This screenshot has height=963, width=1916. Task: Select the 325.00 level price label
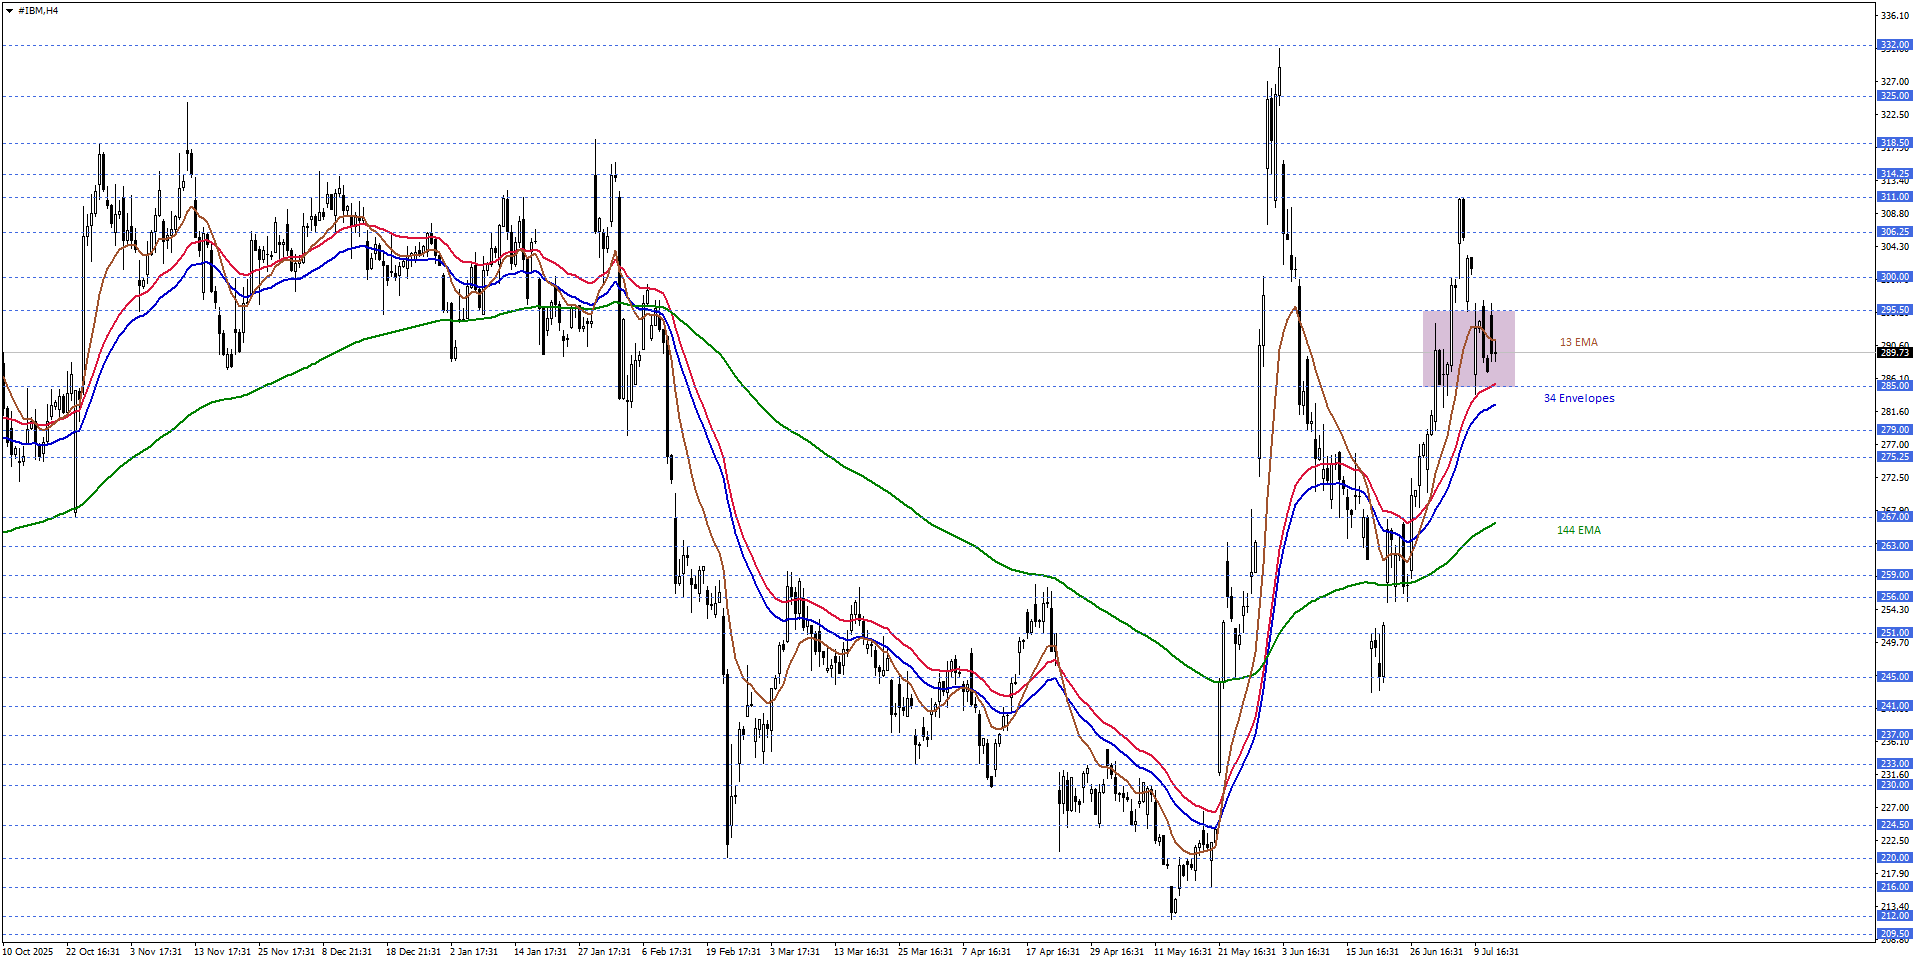(x=1894, y=96)
